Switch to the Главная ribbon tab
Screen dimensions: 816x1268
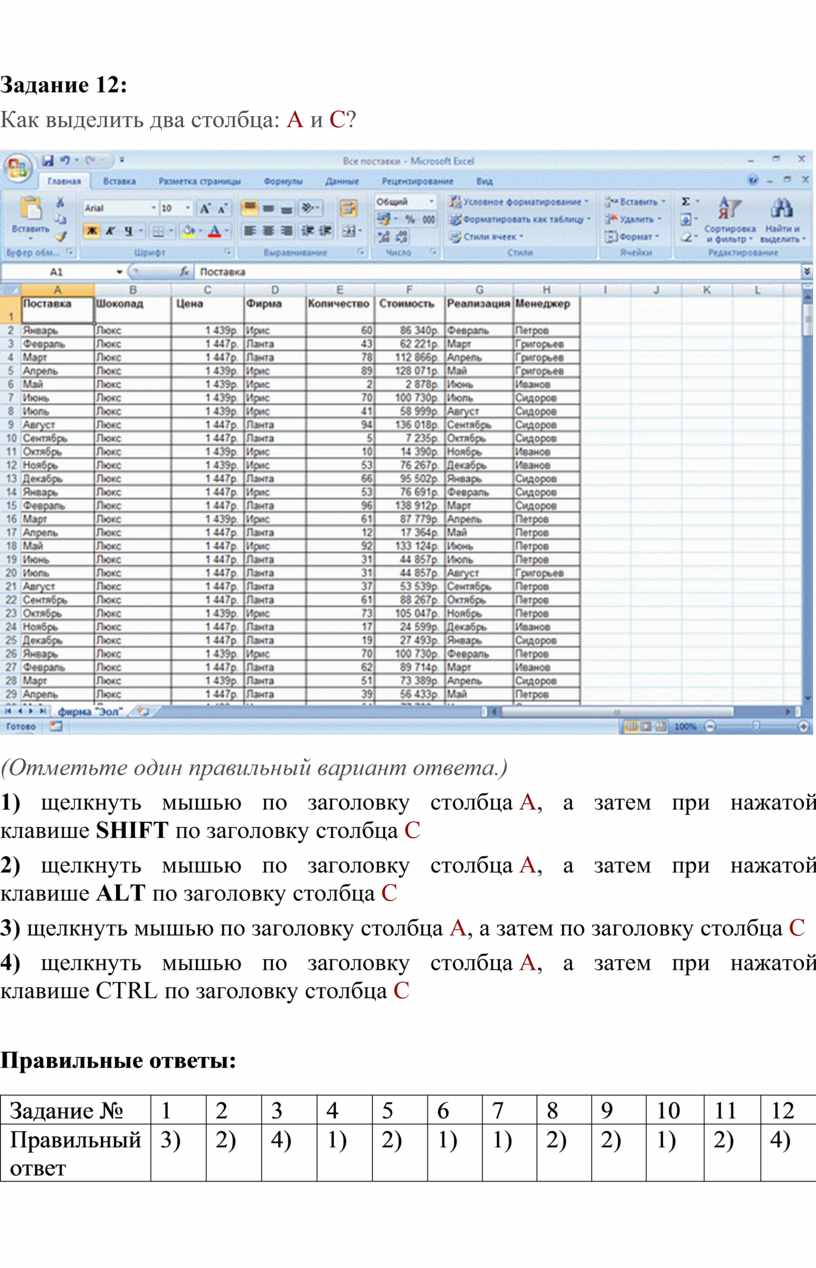tap(63, 181)
